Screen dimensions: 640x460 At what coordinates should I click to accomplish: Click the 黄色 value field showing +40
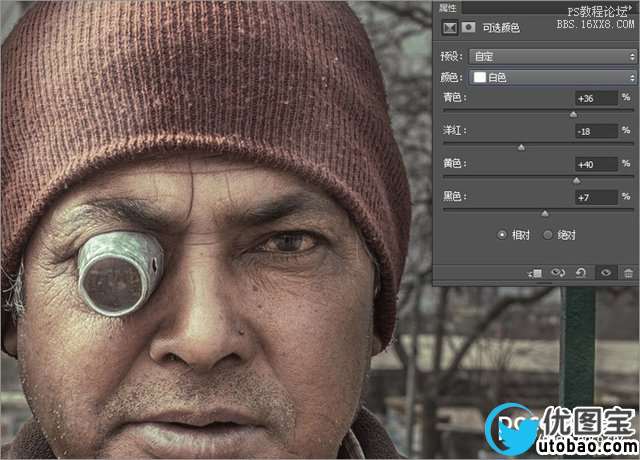pos(596,164)
